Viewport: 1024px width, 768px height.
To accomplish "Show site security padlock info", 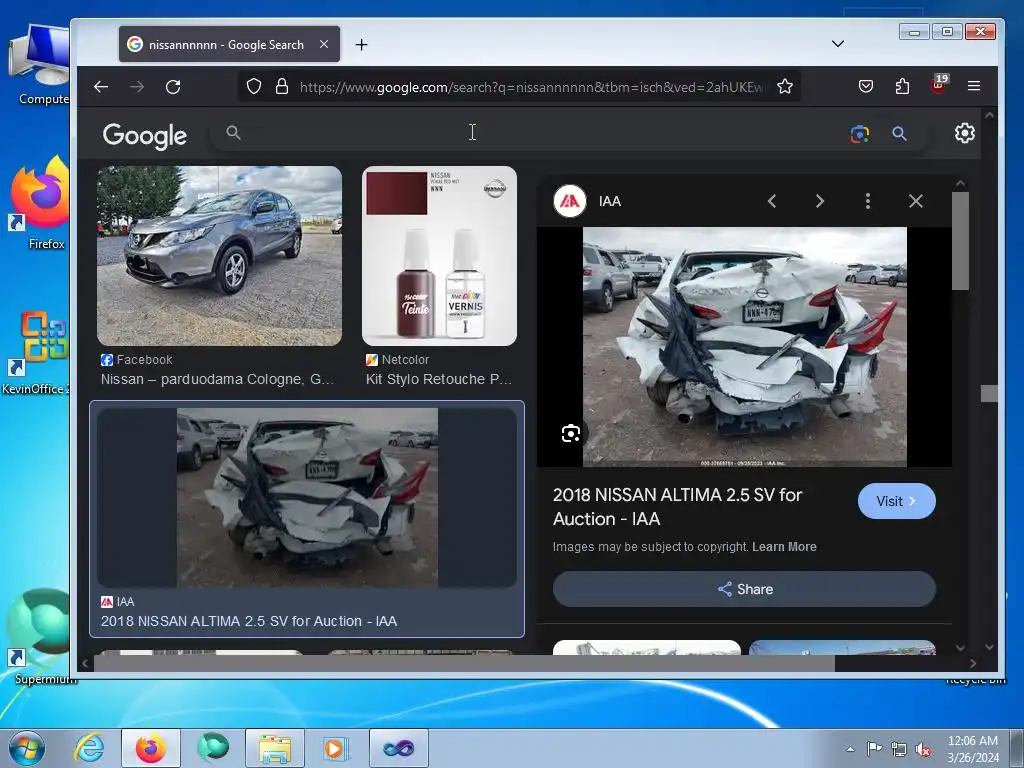I will pos(281,87).
